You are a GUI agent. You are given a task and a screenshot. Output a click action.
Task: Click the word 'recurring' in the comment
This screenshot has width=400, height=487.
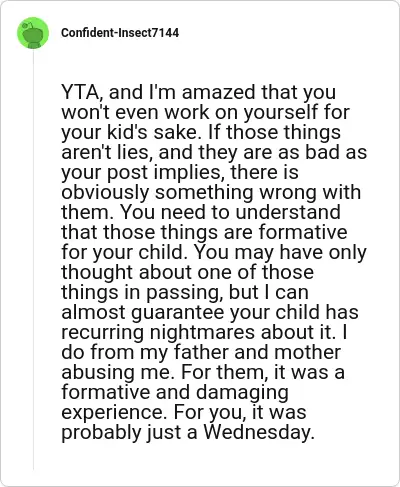tap(103, 333)
